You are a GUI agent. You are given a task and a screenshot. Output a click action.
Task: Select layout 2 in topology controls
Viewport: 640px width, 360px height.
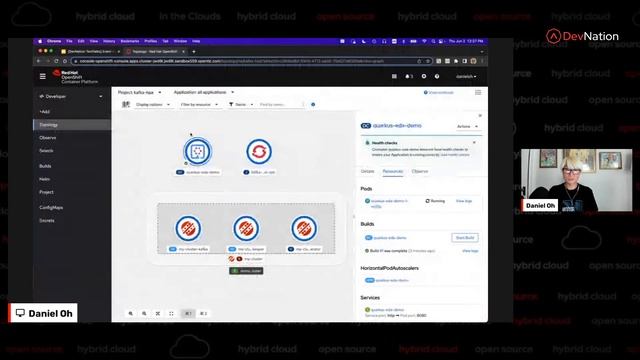[x=203, y=313]
